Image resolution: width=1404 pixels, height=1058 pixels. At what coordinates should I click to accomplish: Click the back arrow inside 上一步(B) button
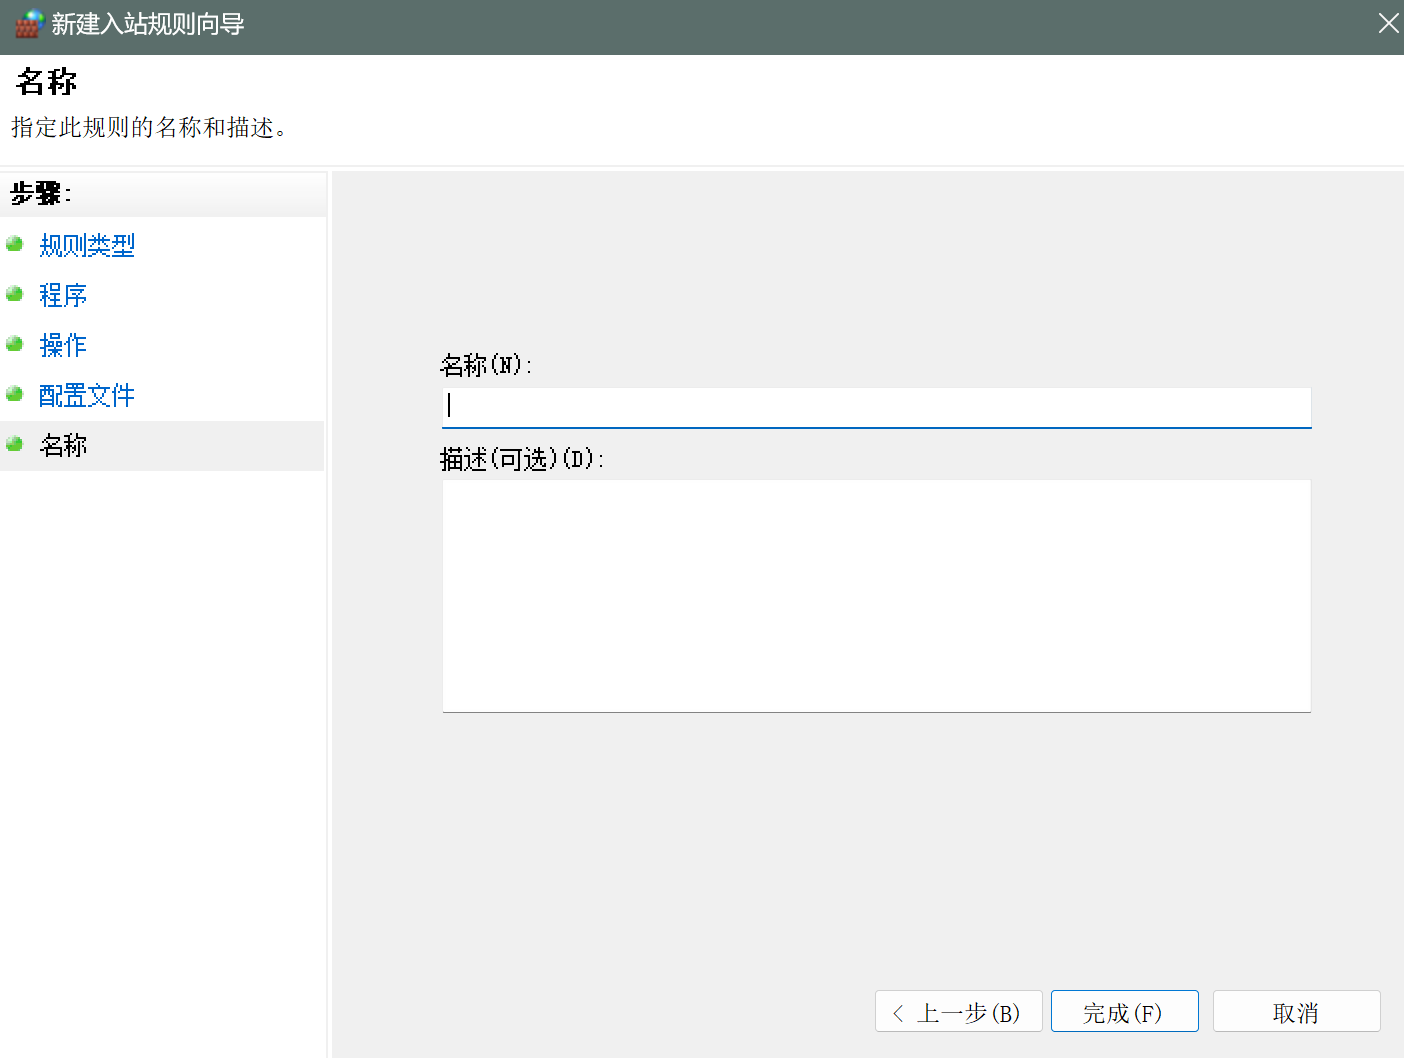coord(899,1011)
